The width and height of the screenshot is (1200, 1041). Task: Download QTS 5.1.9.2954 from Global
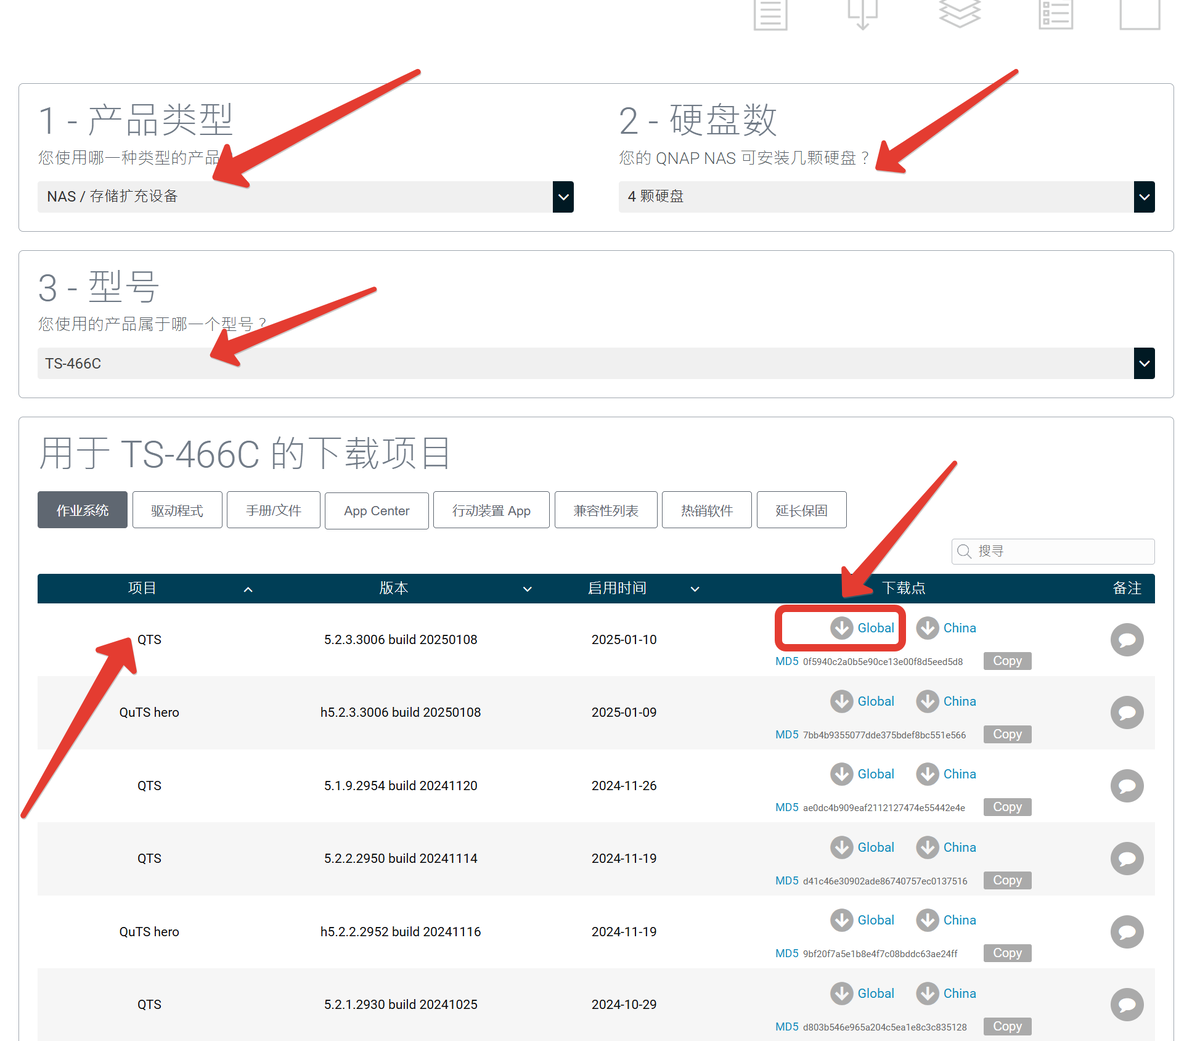point(862,774)
